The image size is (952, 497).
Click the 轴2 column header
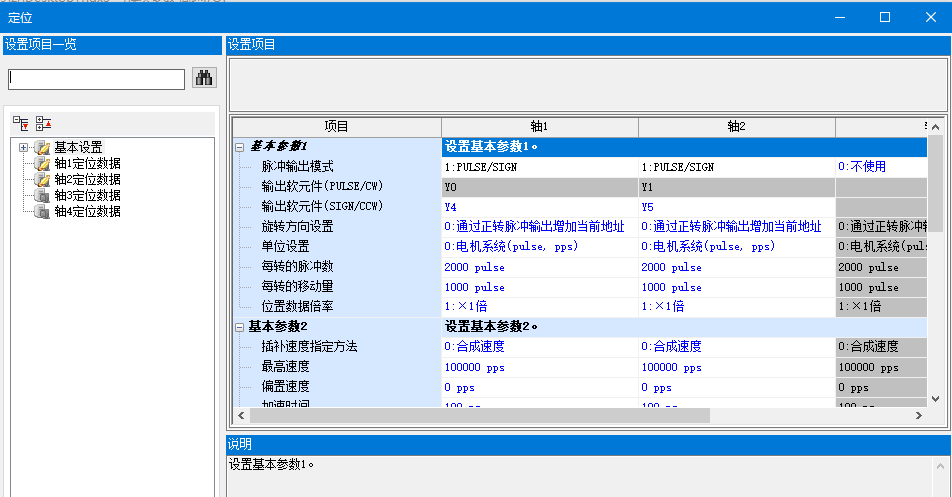pos(736,126)
